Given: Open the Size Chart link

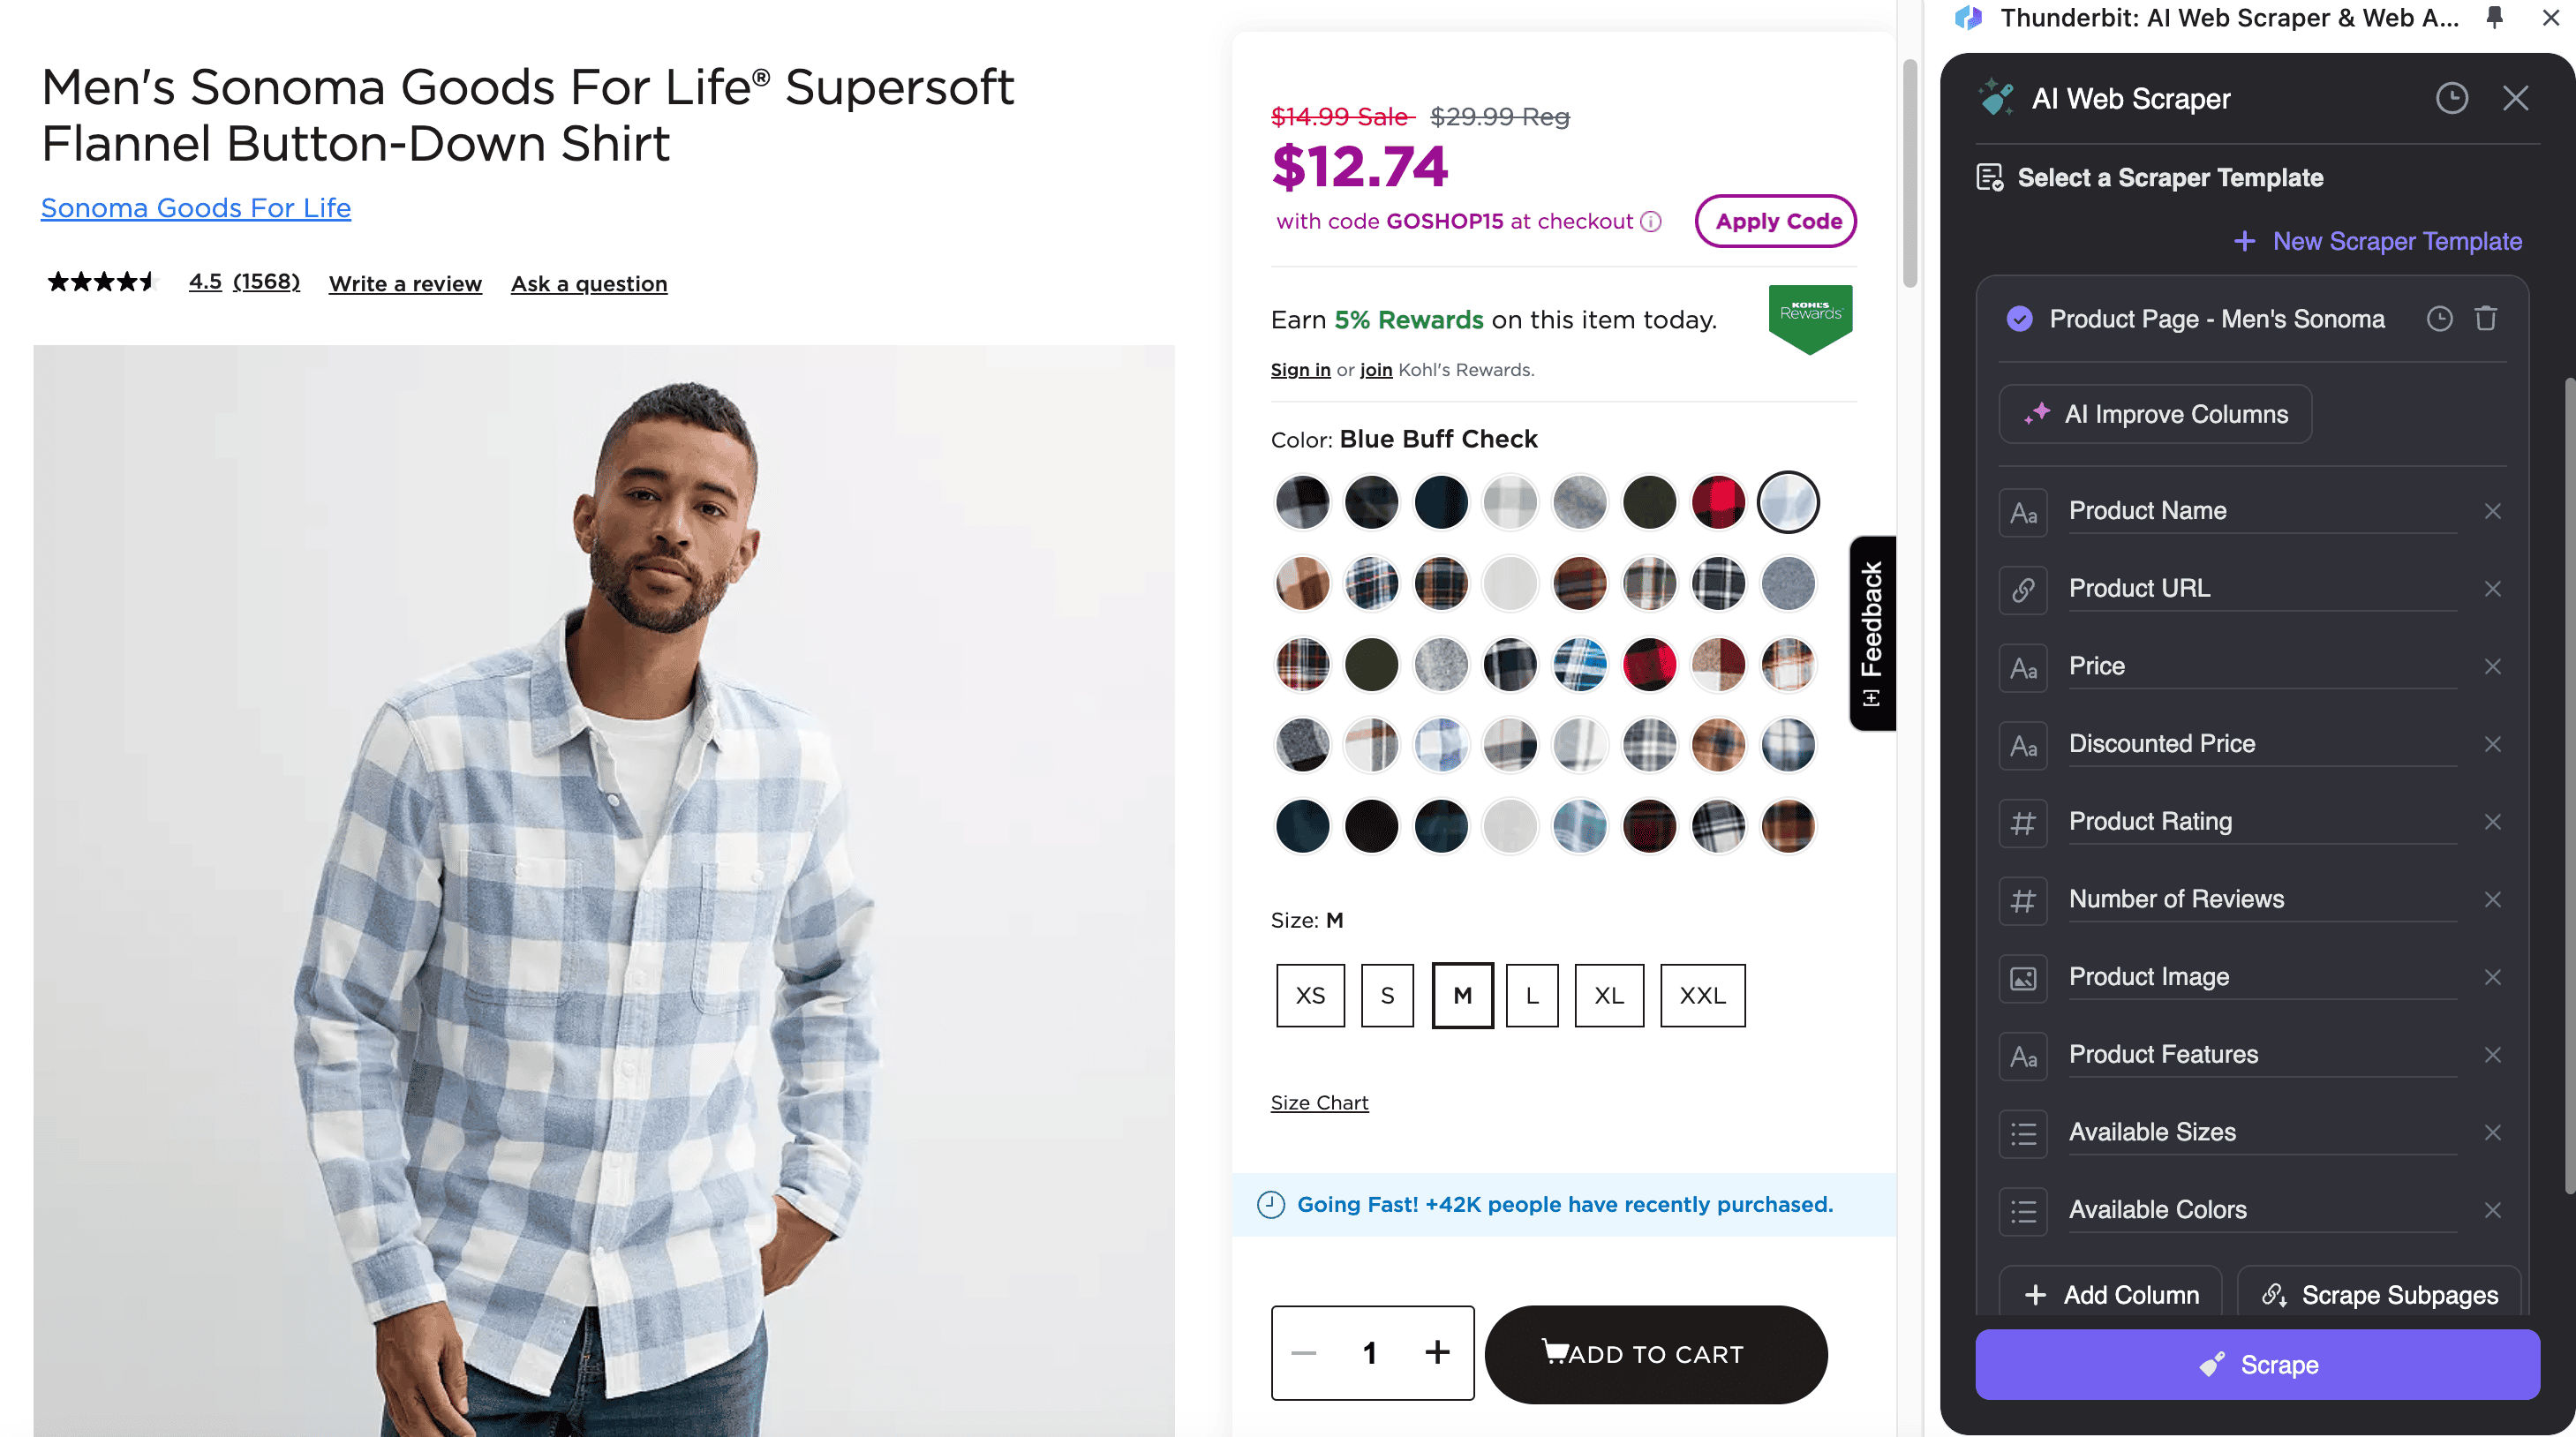Looking at the screenshot, I should click(x=1319, y=1102).
